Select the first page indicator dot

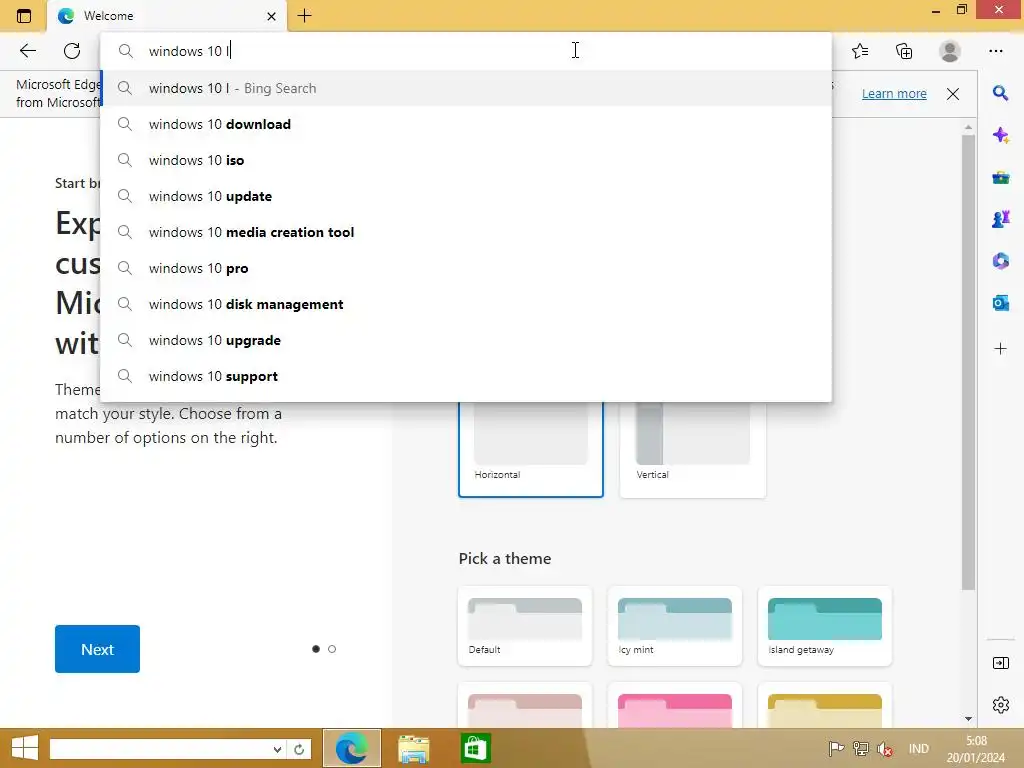(316, 648)
